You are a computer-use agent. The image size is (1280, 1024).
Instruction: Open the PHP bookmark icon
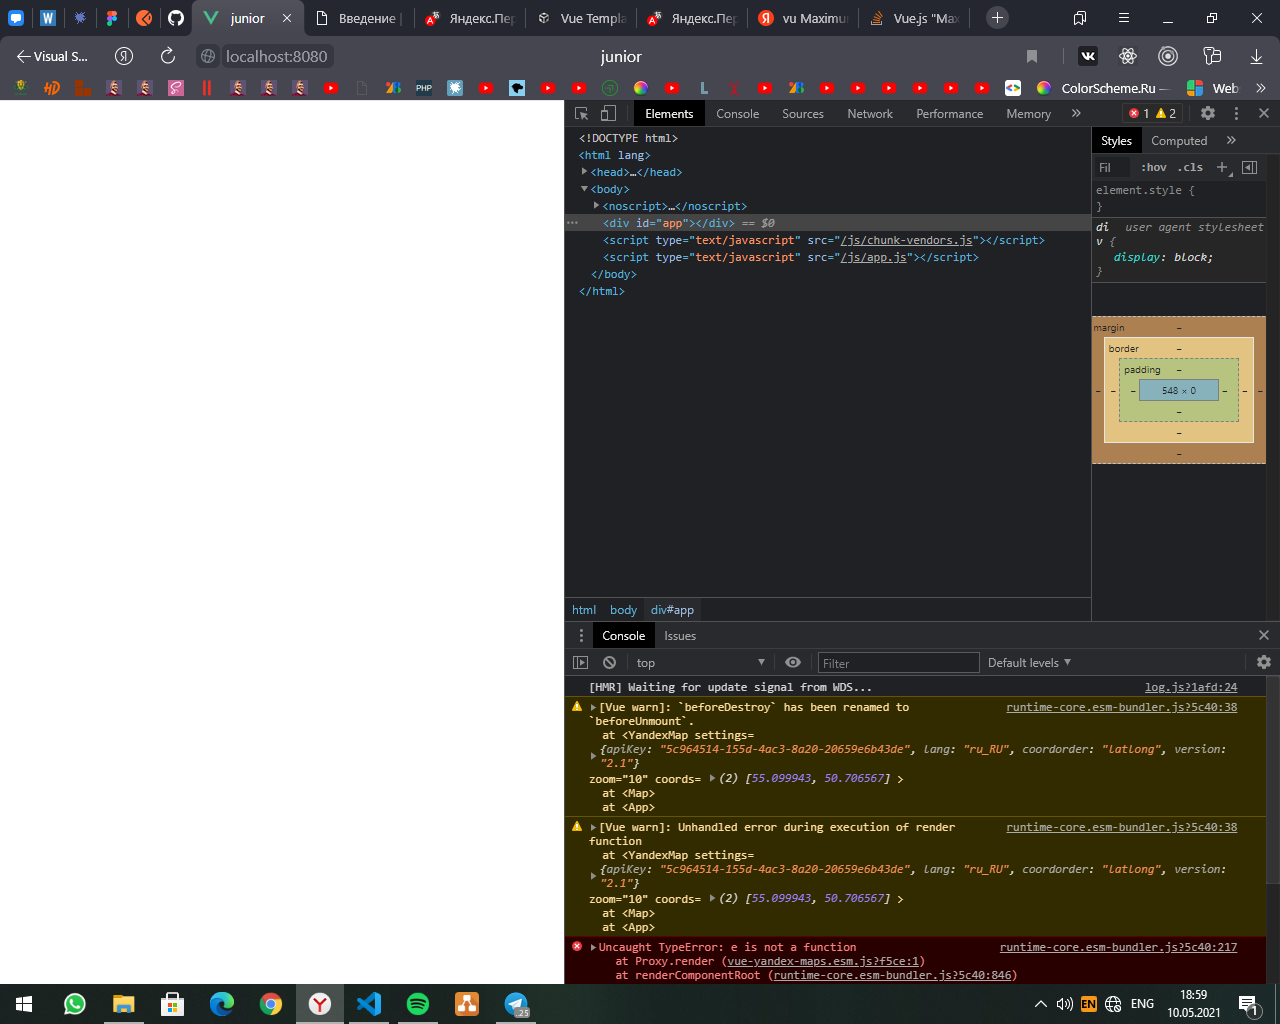point(424,88)
